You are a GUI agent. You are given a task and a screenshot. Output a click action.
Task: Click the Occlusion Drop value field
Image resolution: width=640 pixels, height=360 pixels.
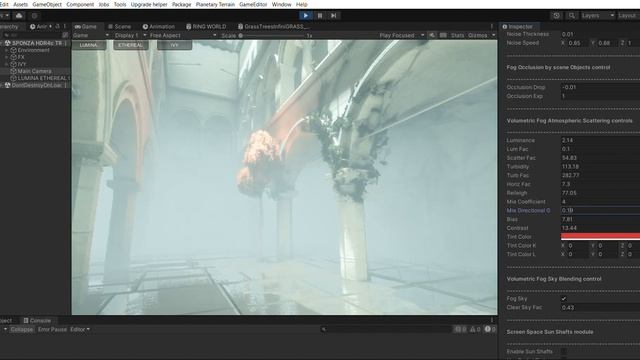(x=600, y=87)
